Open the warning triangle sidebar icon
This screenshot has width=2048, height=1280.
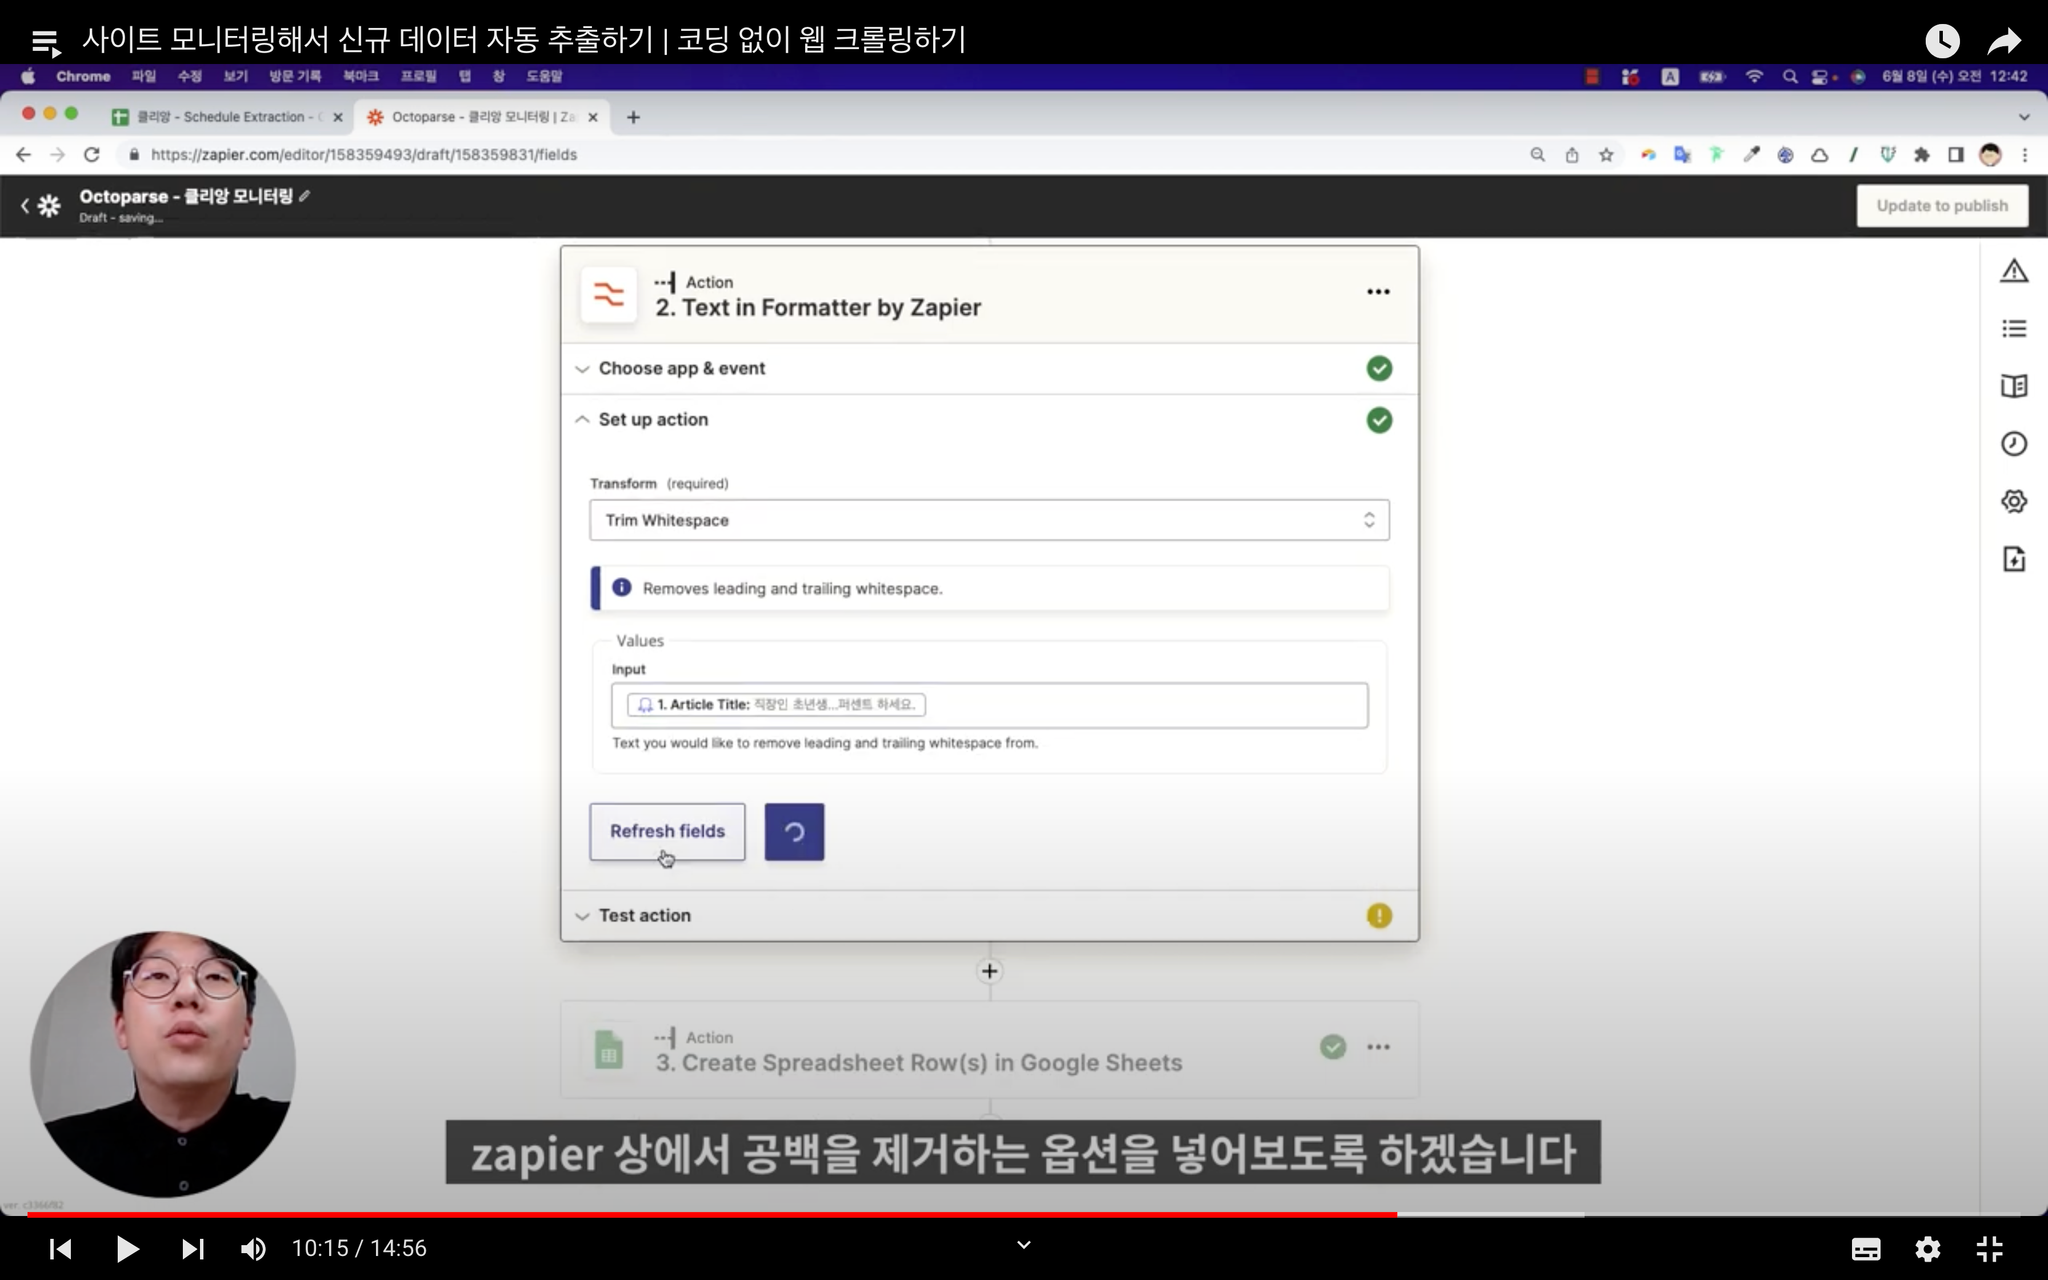tap(2014, 271)
